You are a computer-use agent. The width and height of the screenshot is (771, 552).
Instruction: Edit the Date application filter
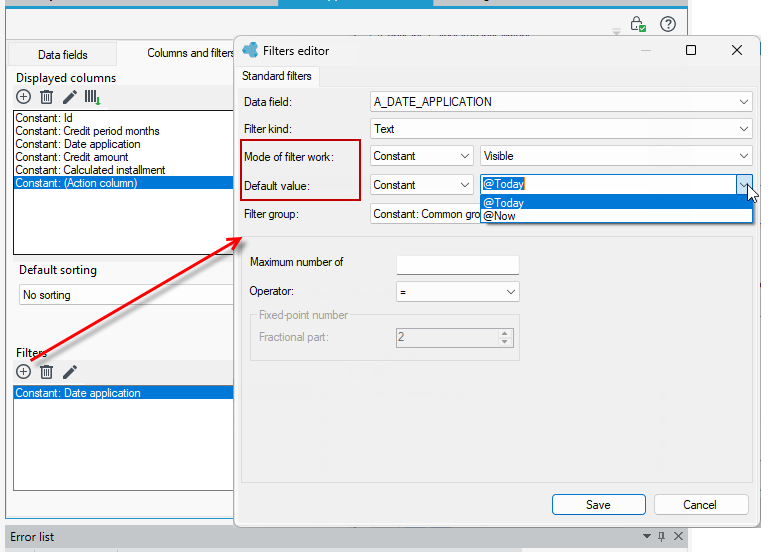(70, 372)
